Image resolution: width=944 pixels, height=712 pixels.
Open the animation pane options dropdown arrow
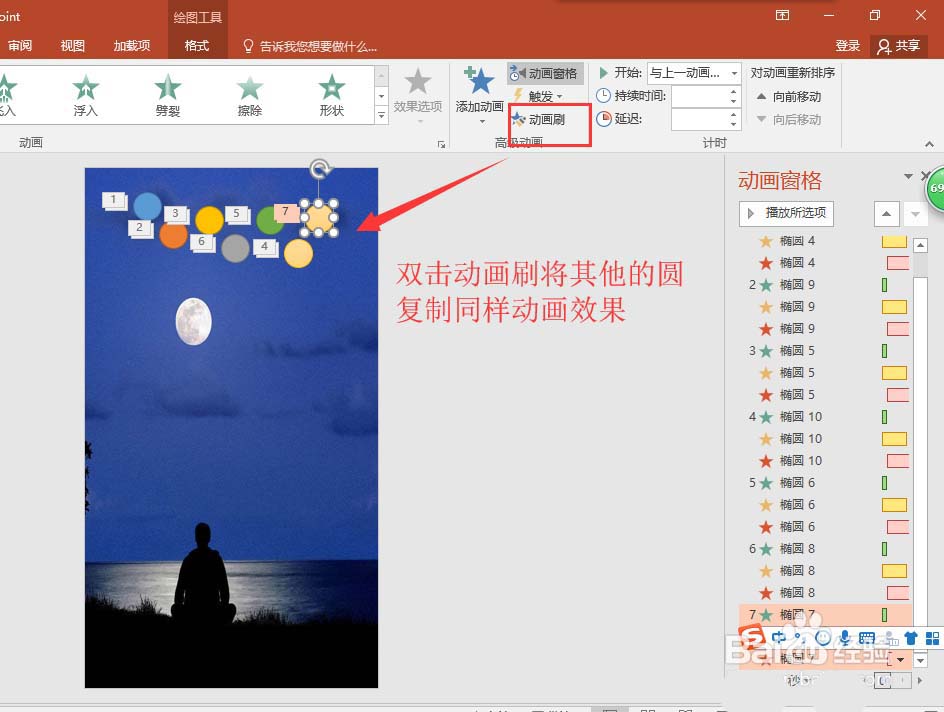908,176
